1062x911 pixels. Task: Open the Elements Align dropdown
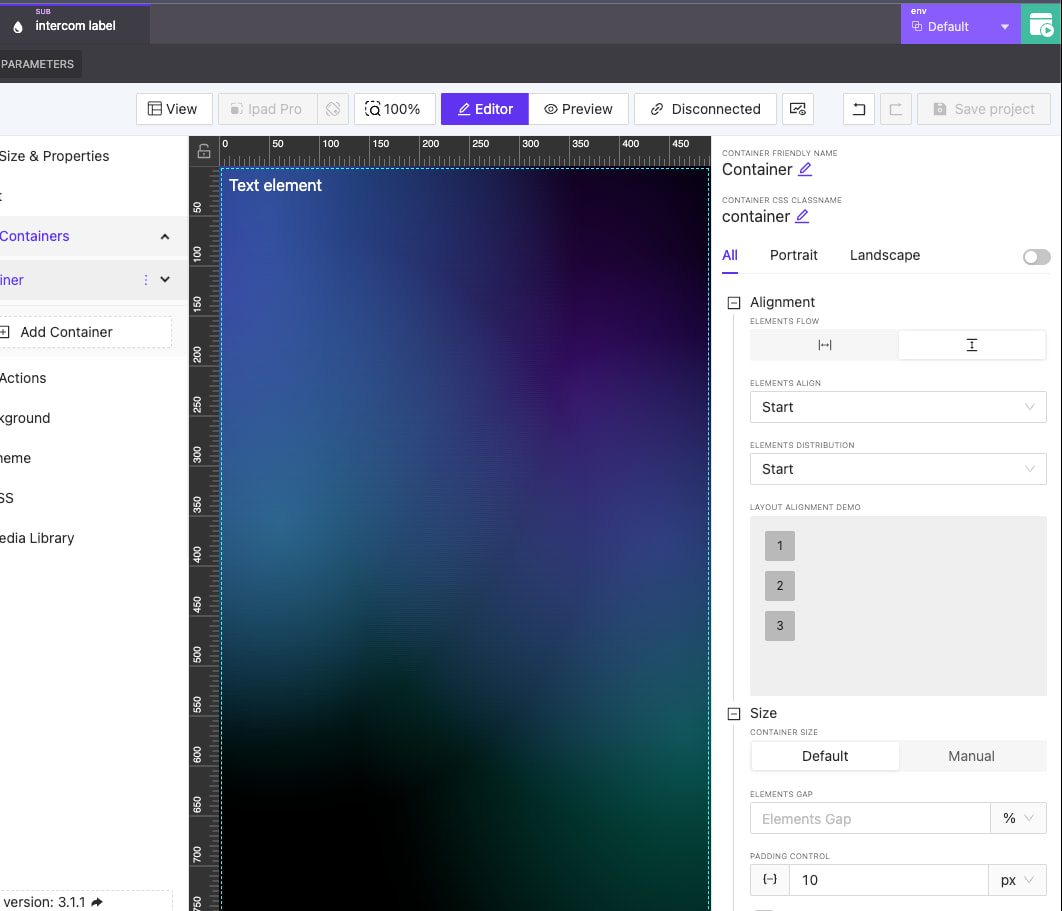[x=897, y=407]
